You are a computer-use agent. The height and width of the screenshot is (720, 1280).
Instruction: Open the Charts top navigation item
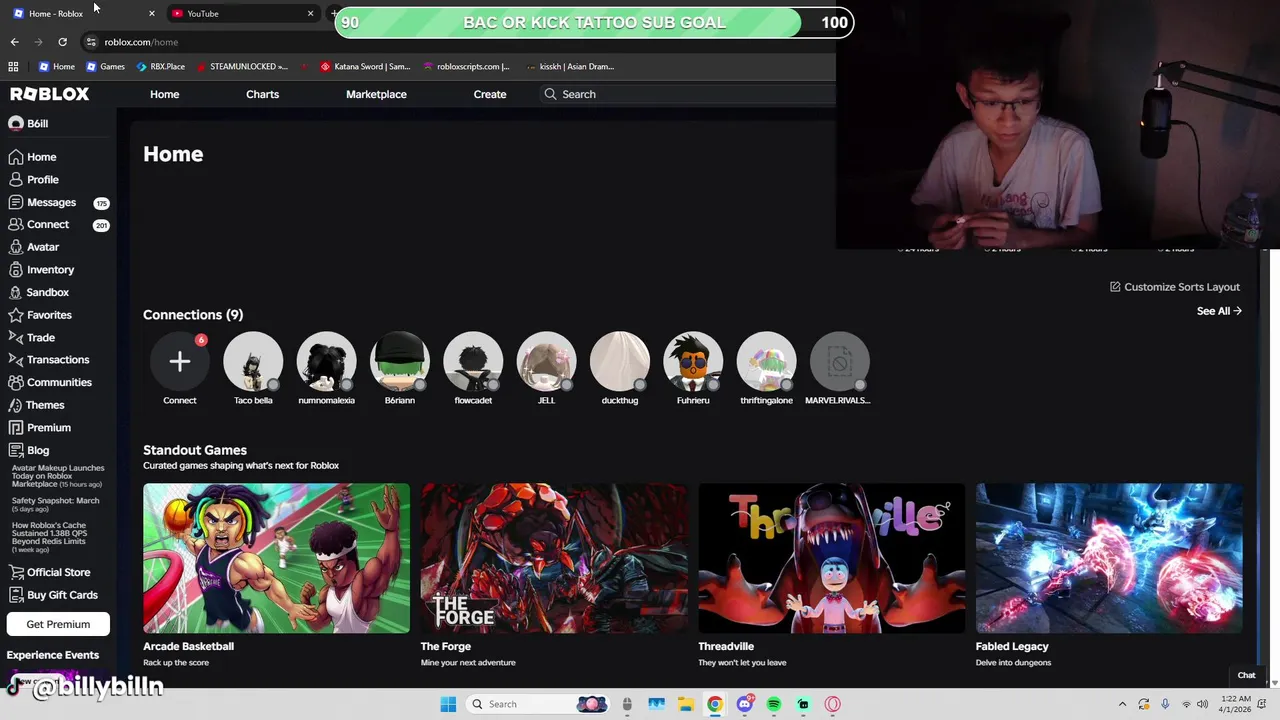[262, 94]
